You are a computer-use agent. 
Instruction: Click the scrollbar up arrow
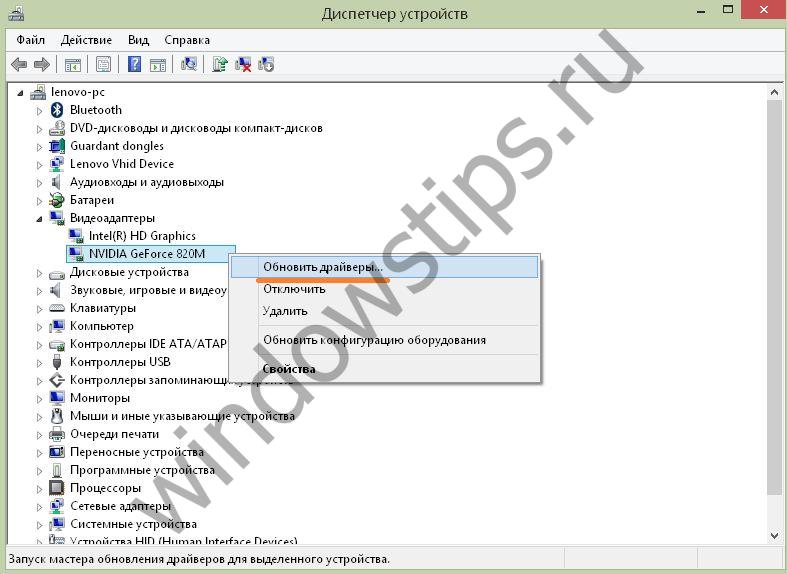774,92
